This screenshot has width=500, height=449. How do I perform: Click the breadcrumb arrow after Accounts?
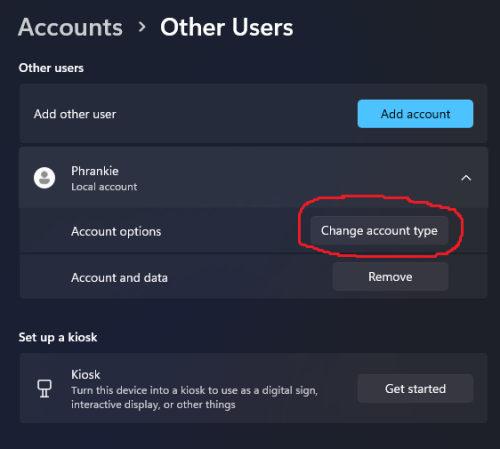[142, 27]
